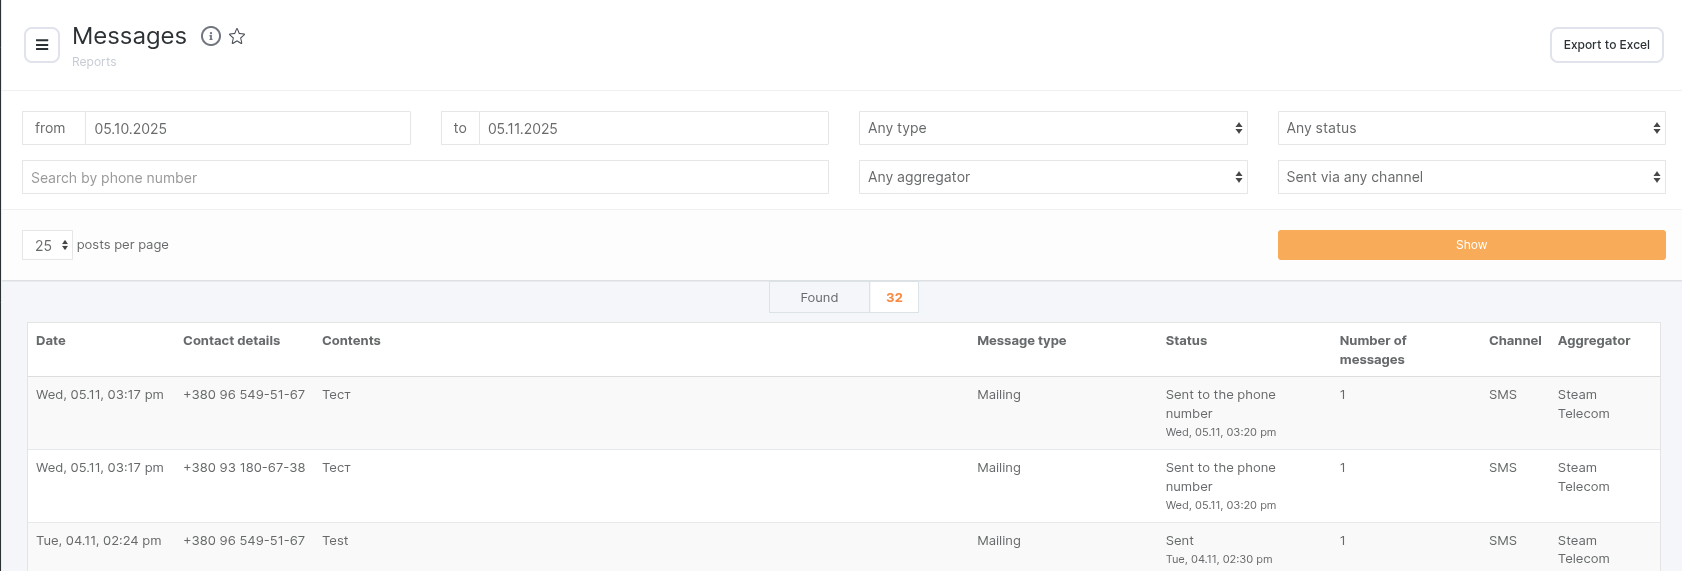Click the orange Show button
1682x571 pixels.
coord(1471,245)
